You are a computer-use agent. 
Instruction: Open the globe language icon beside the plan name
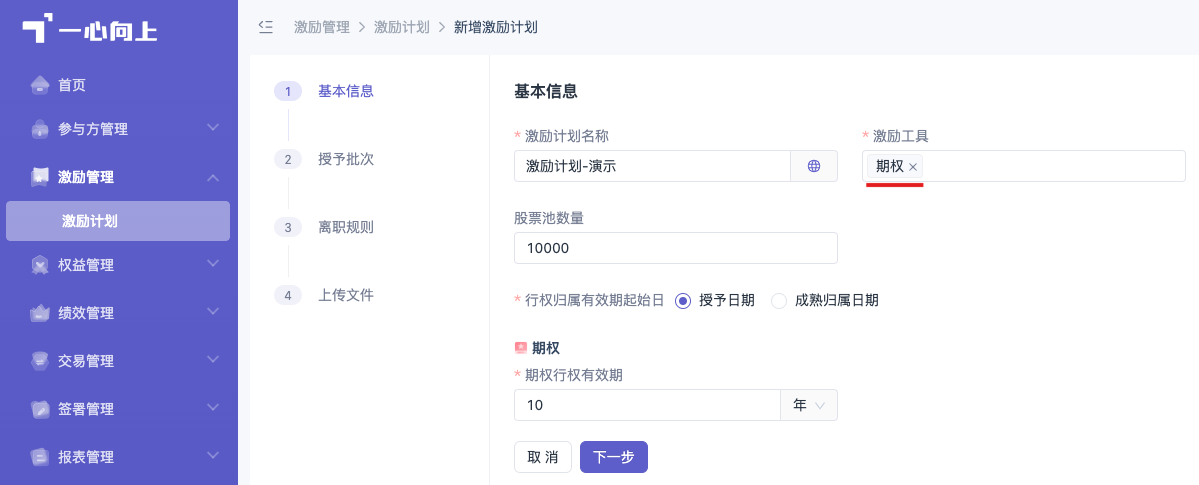point(814,166)
